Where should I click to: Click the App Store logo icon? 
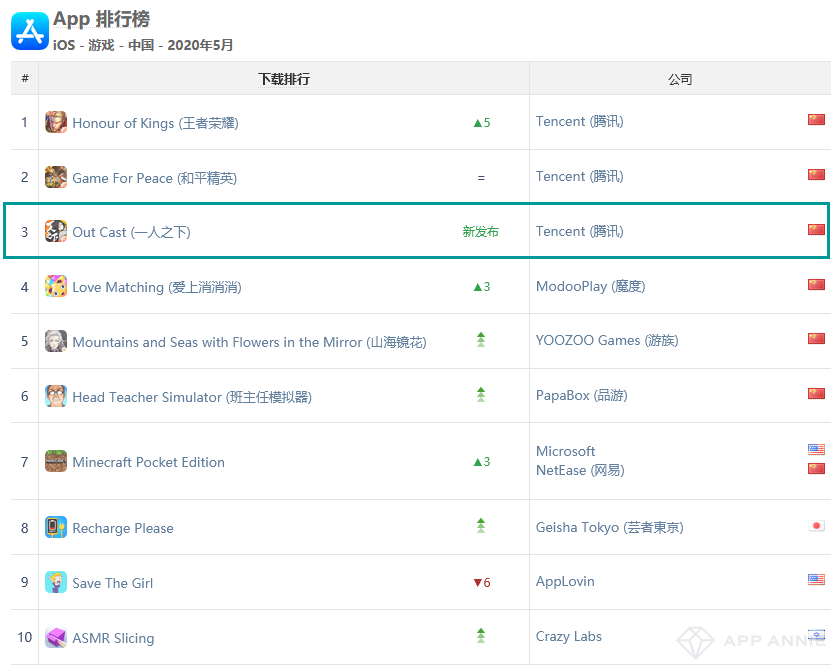30,31
